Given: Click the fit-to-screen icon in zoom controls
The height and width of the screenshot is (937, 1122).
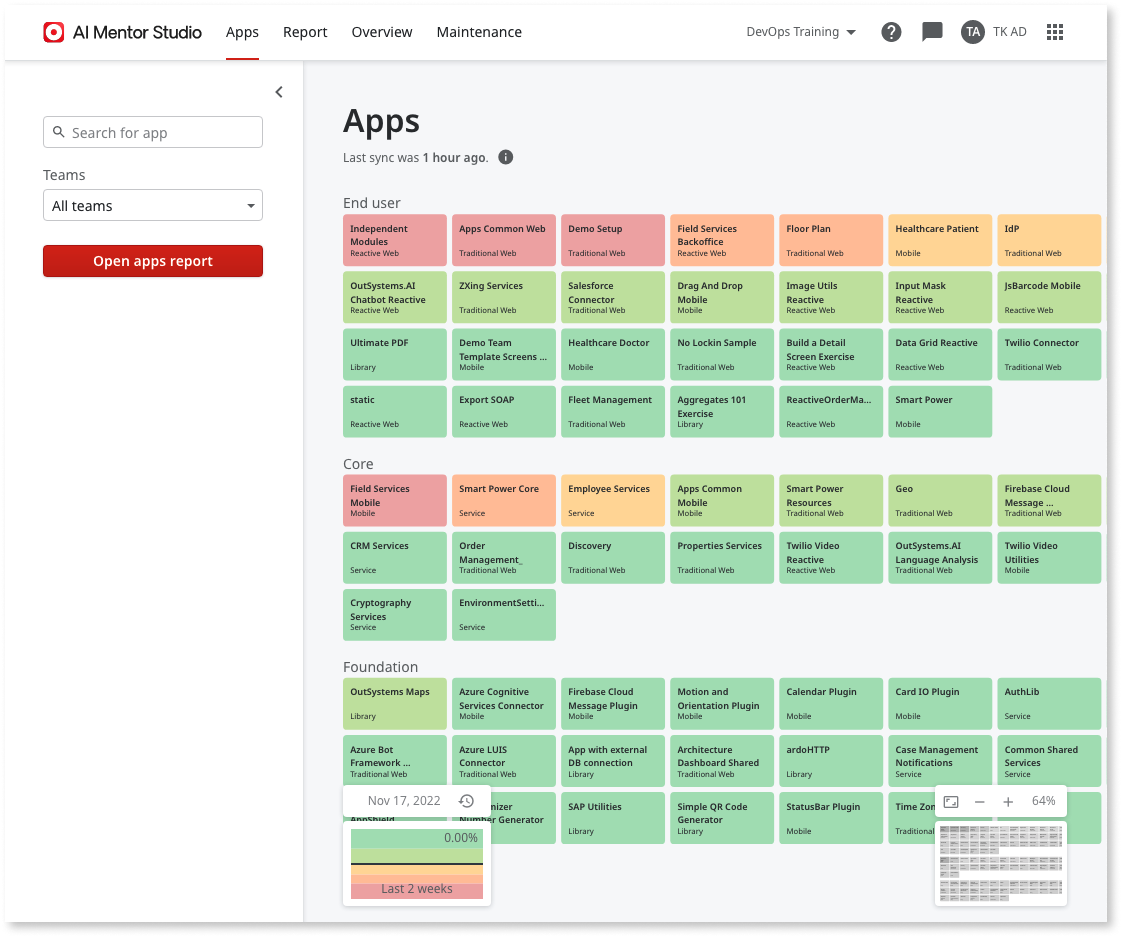Looking at the screenshot, I should [x=951, y=801].
